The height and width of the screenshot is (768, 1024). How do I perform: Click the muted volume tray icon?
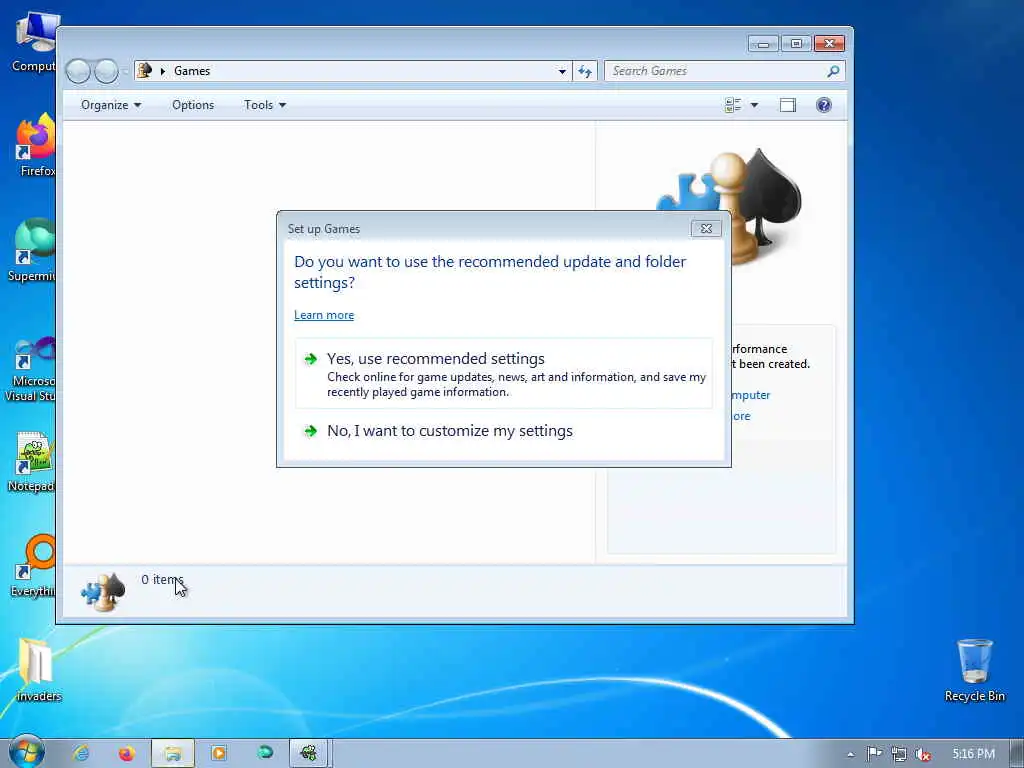click(923, 754)
